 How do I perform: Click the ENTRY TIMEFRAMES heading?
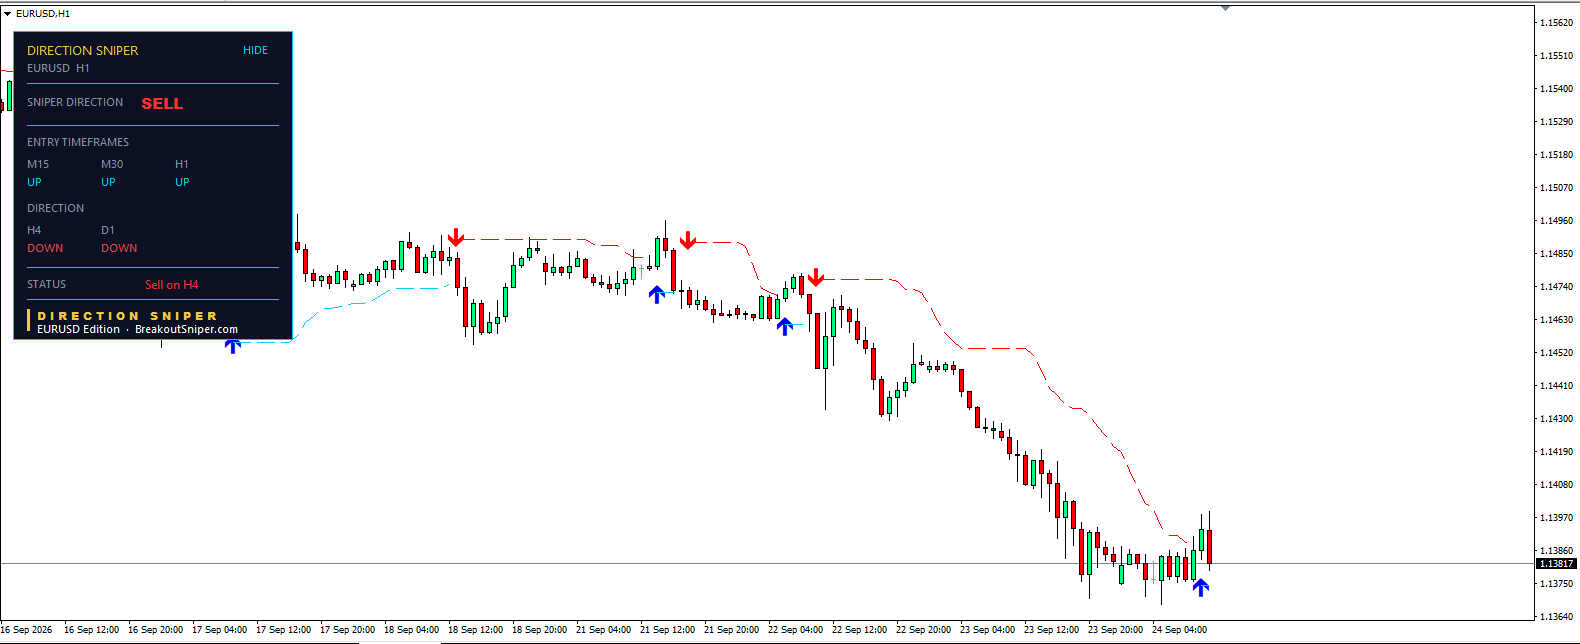pos(78,142)
